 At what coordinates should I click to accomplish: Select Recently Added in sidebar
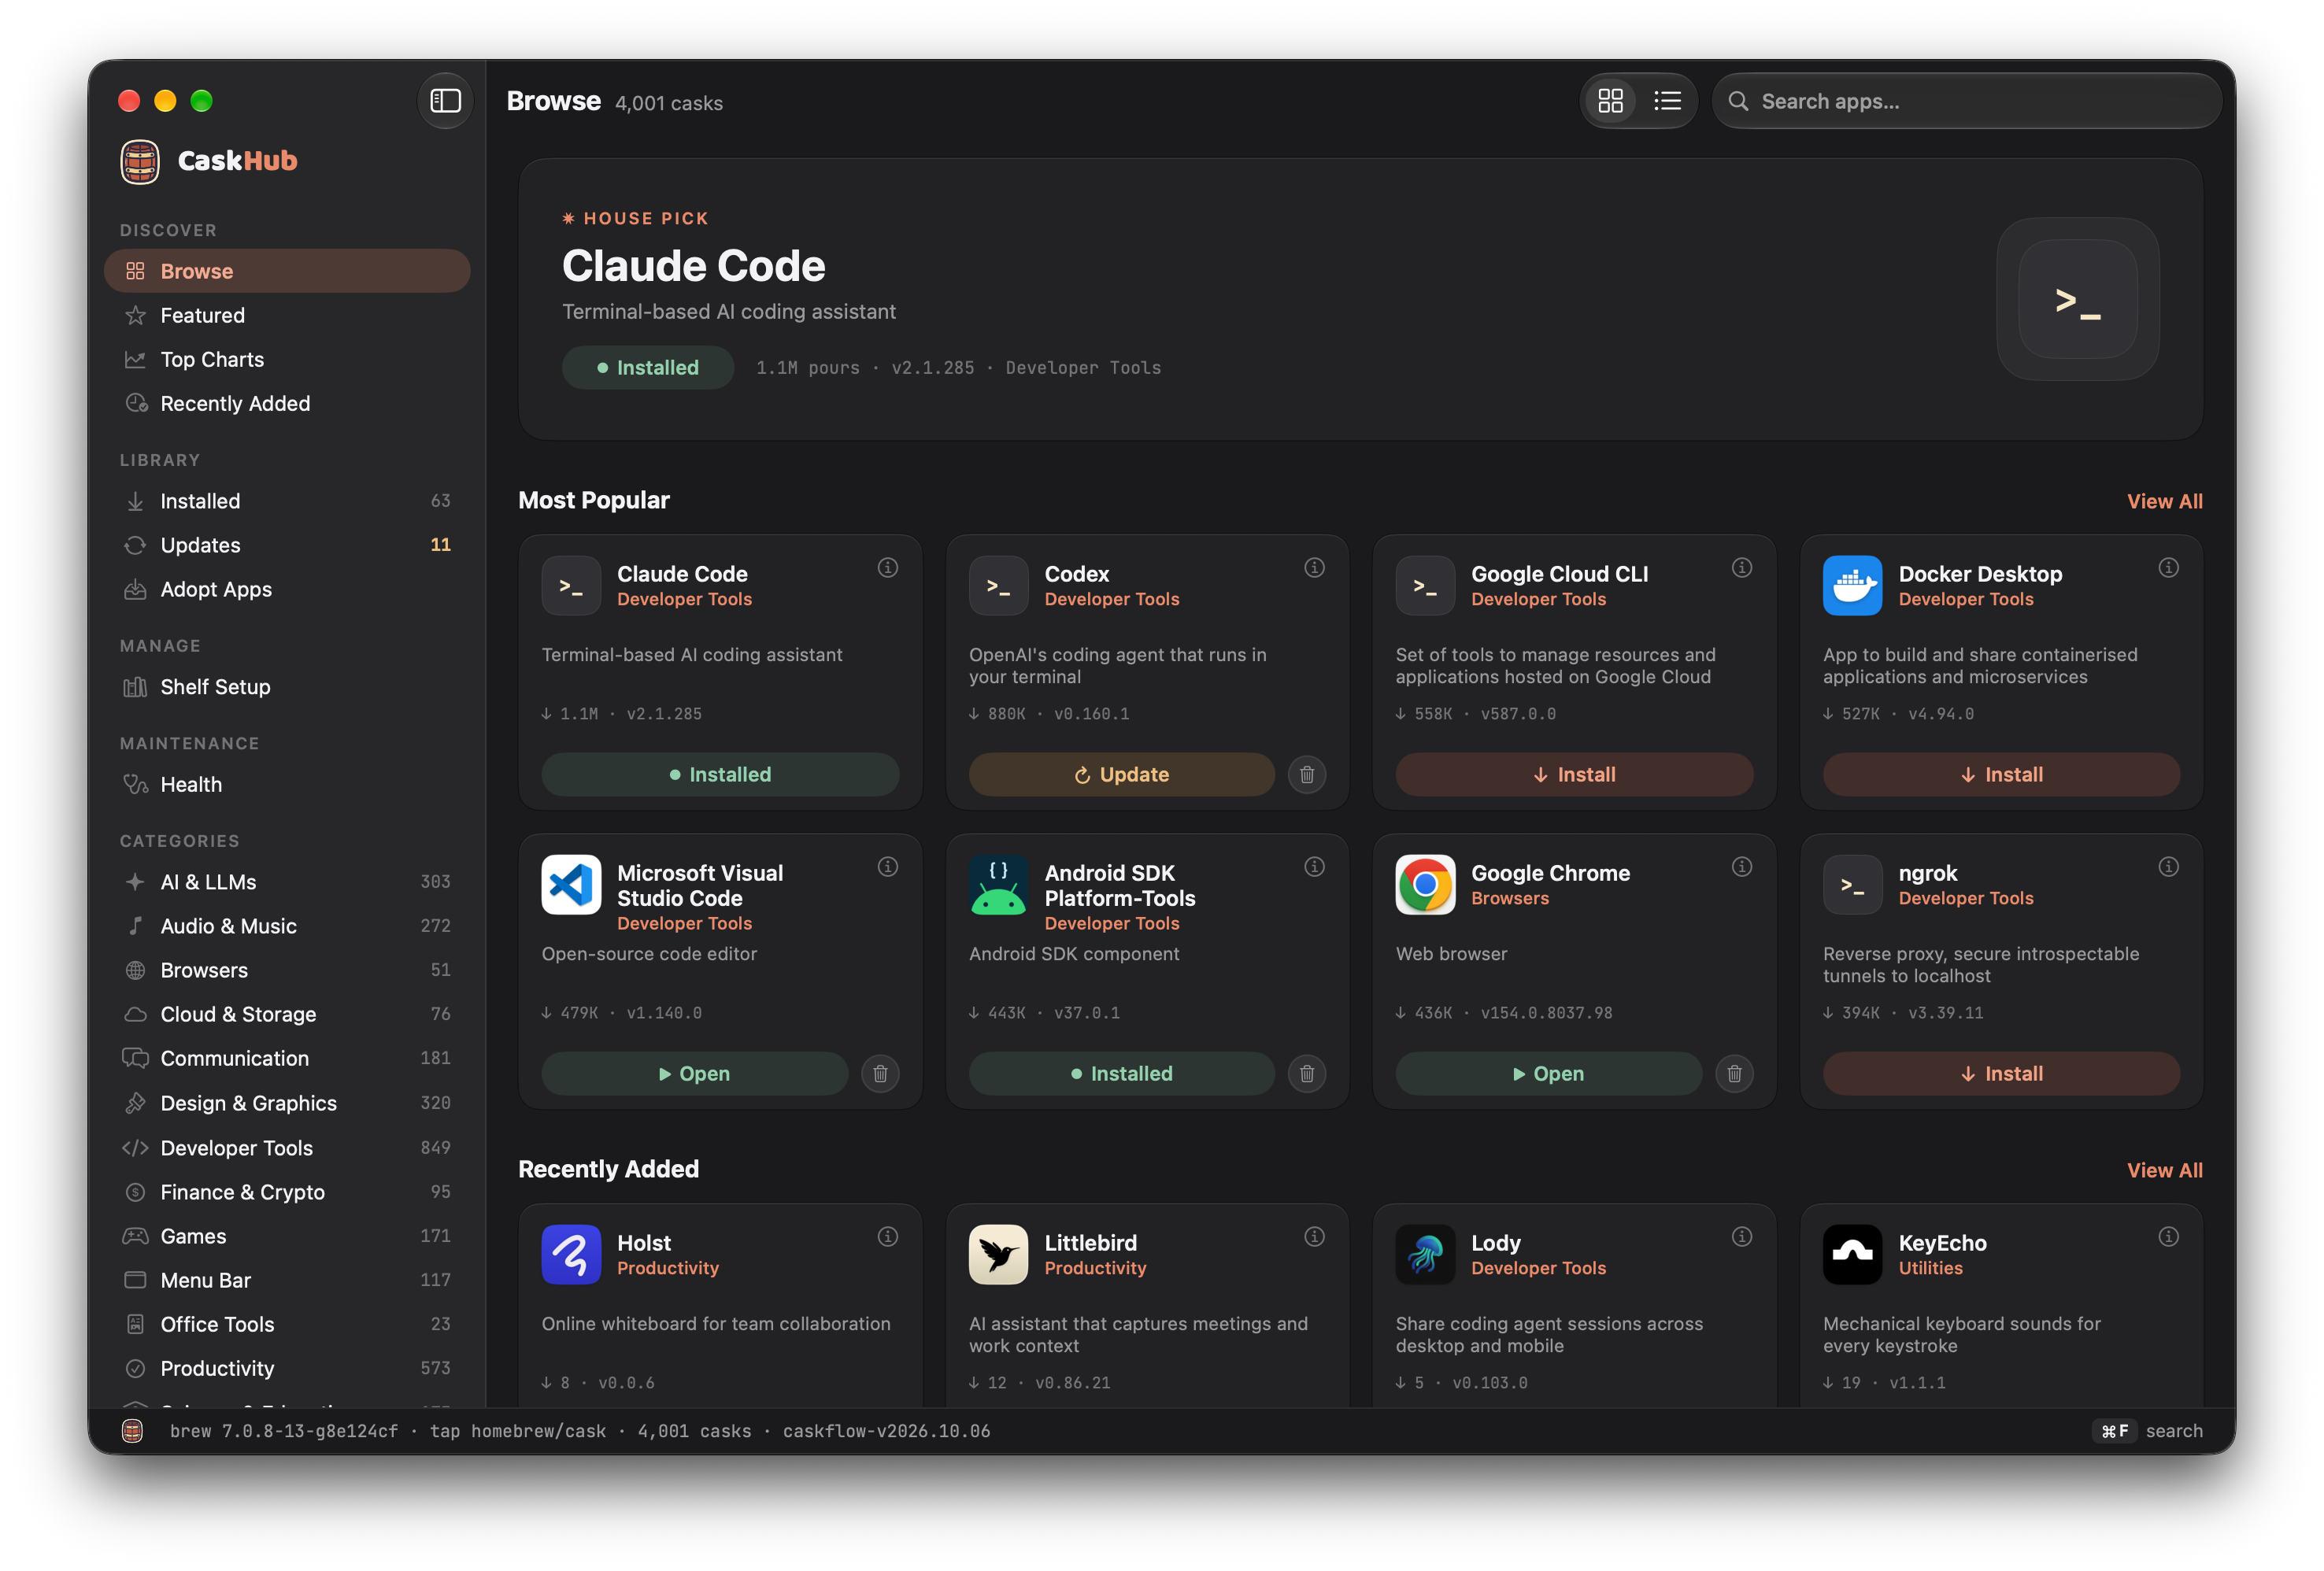coord(287,403)
